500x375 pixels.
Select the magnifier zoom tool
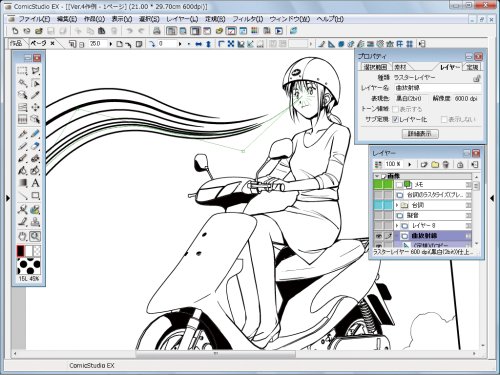point(35,236)
